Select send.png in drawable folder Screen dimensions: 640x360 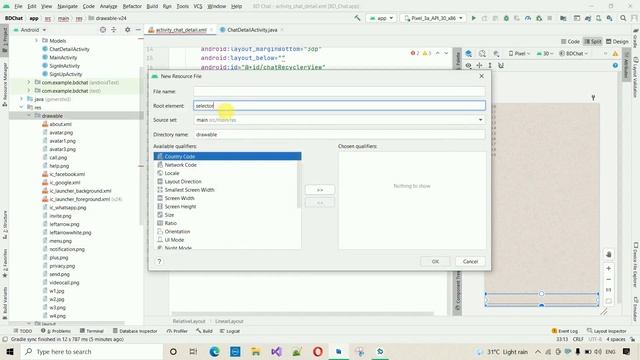coord(59,274)
